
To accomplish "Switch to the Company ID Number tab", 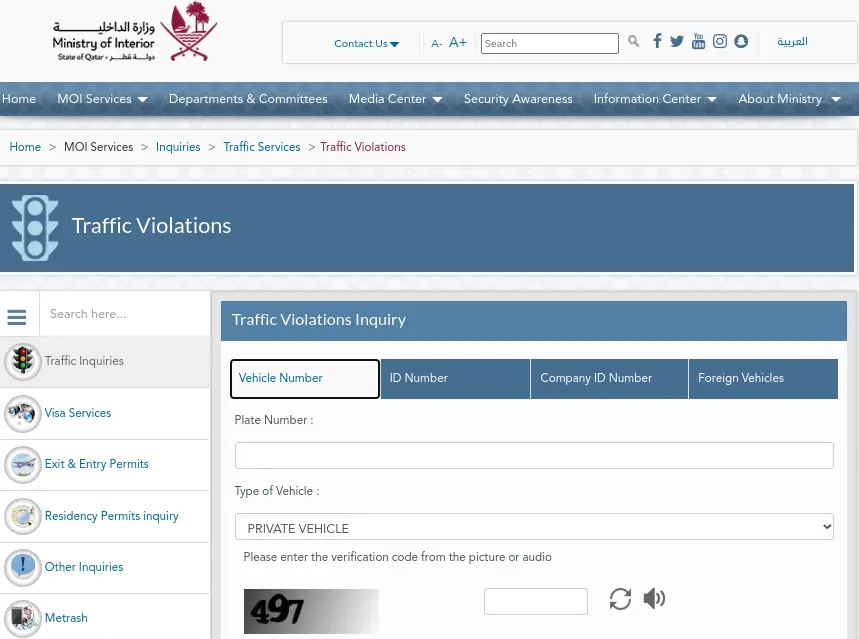I will [x=609, y=379].
